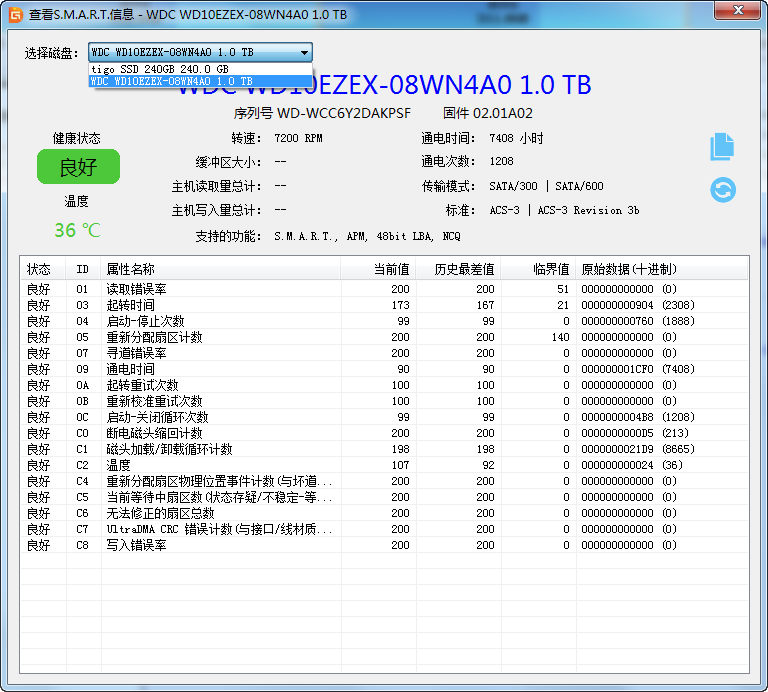Click the supported features S.M.A.R.T., APM text
This screenshot has height=692, width=768.
(x=367, y=237)
